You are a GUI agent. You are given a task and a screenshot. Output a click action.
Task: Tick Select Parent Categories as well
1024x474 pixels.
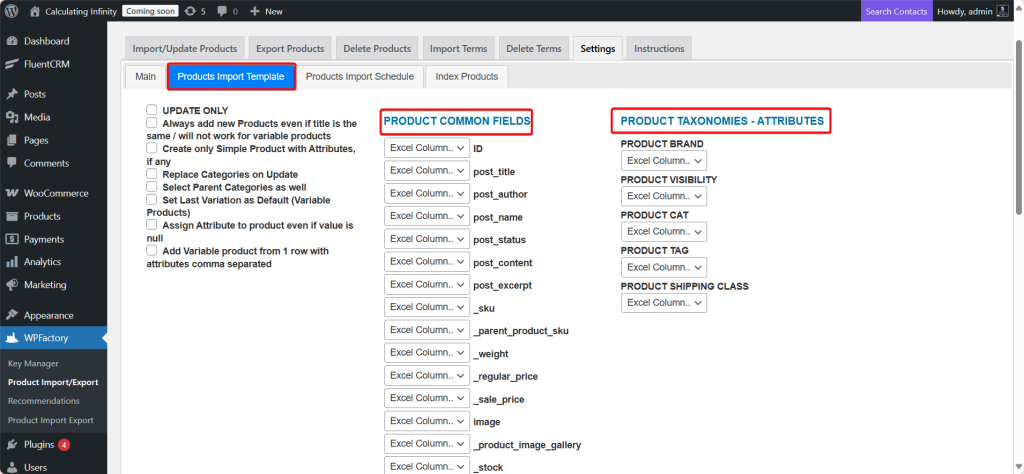click(x=152, y=186)
